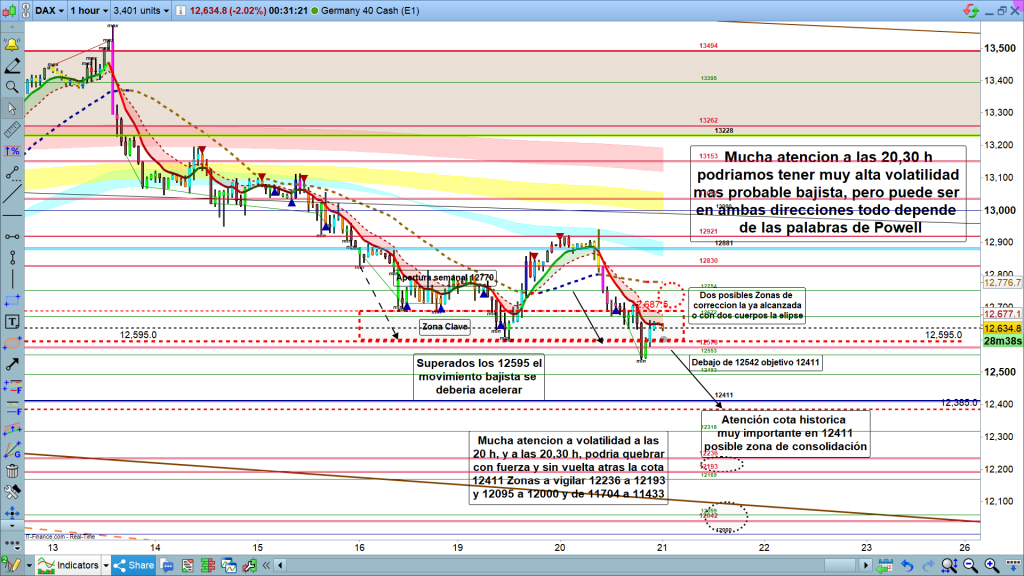Click the Share button
Screen dimensions: 1024x576
click(x=133, y=566)
